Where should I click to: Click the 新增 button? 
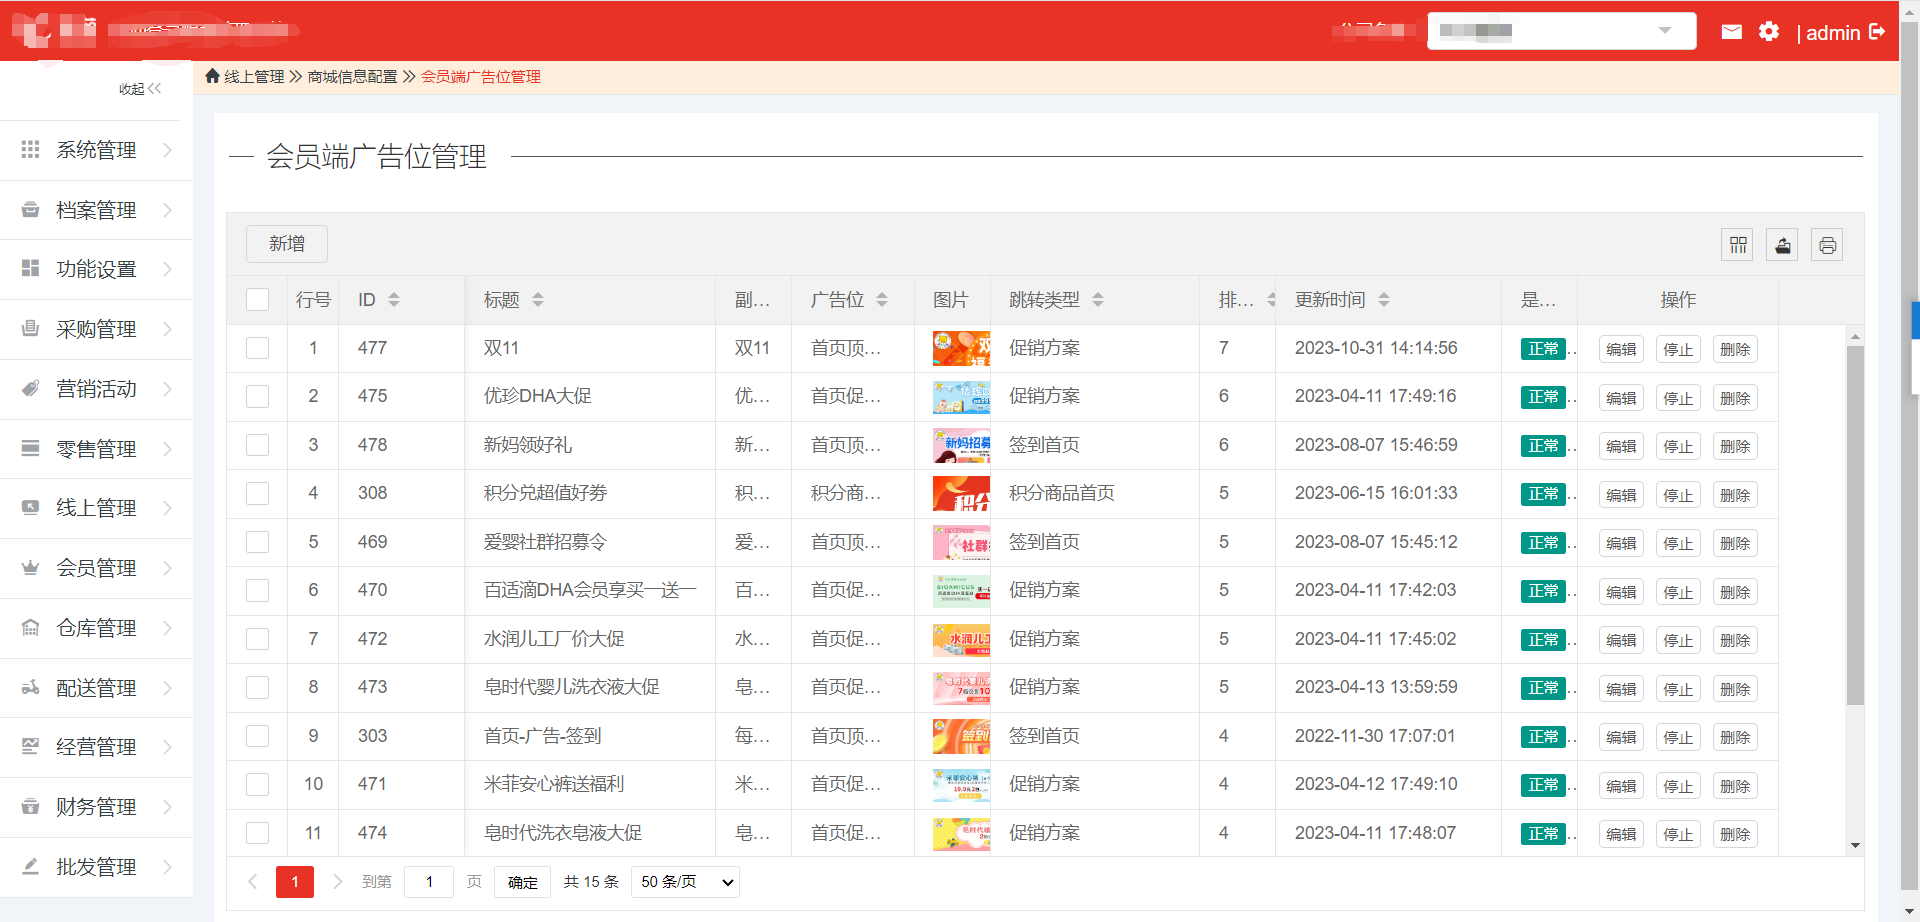point(287,244)
